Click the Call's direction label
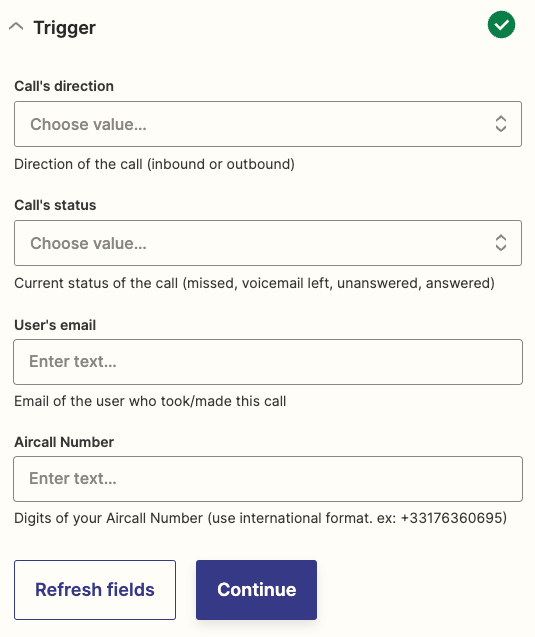 (x=64, y=86)
